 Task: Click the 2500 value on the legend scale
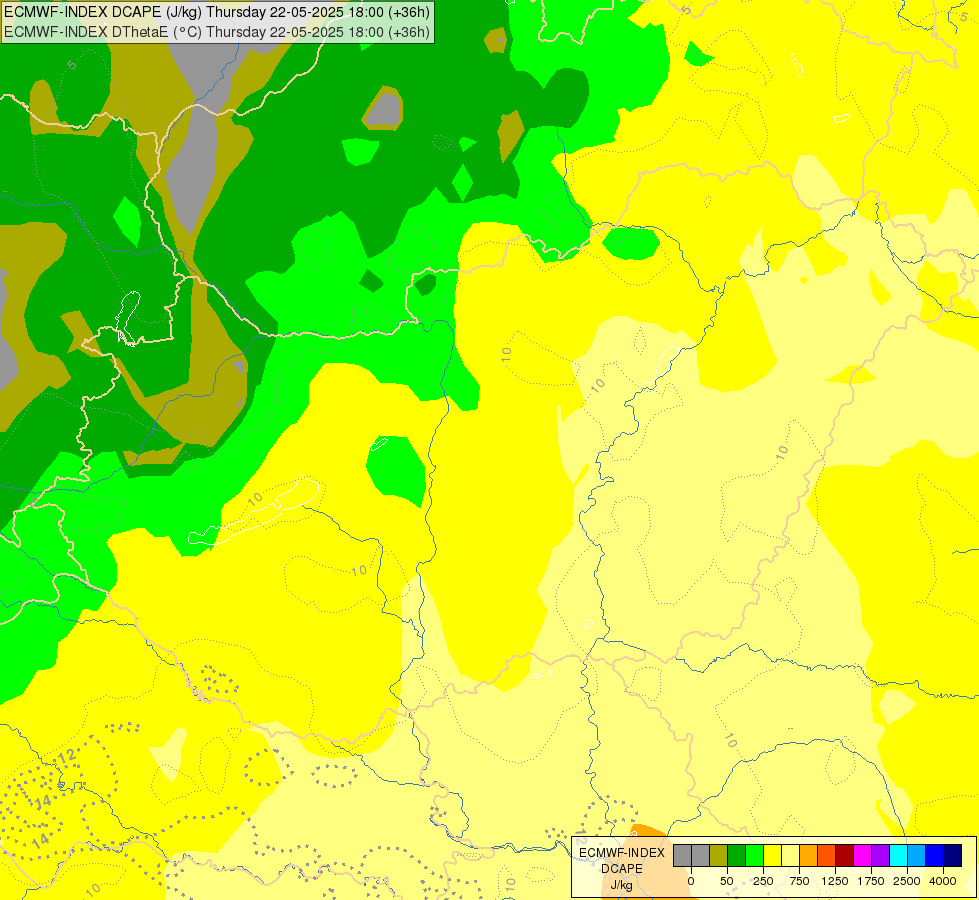point(907,881)
